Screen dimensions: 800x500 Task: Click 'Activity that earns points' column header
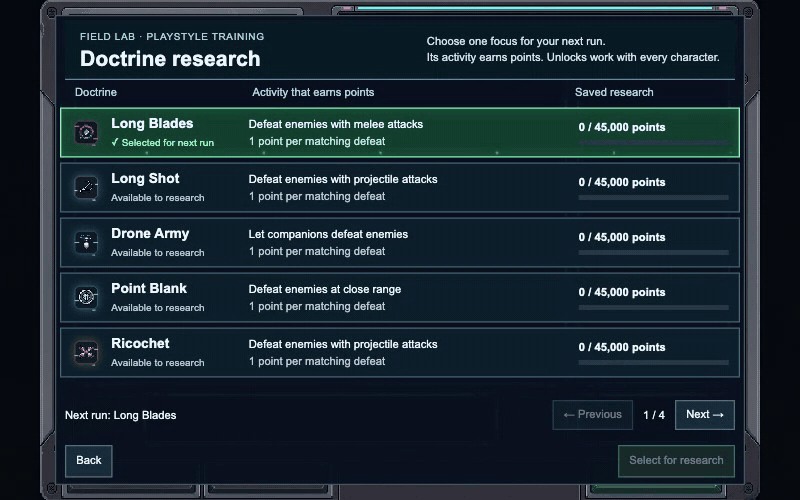(313, 92)
